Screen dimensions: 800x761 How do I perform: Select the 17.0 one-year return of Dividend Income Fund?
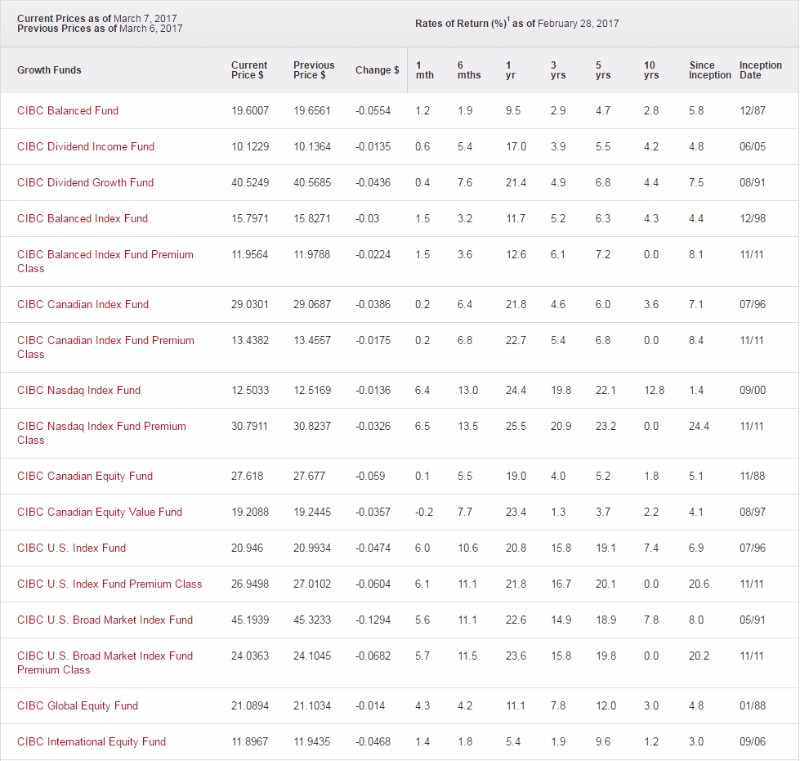tap(516, 146)
